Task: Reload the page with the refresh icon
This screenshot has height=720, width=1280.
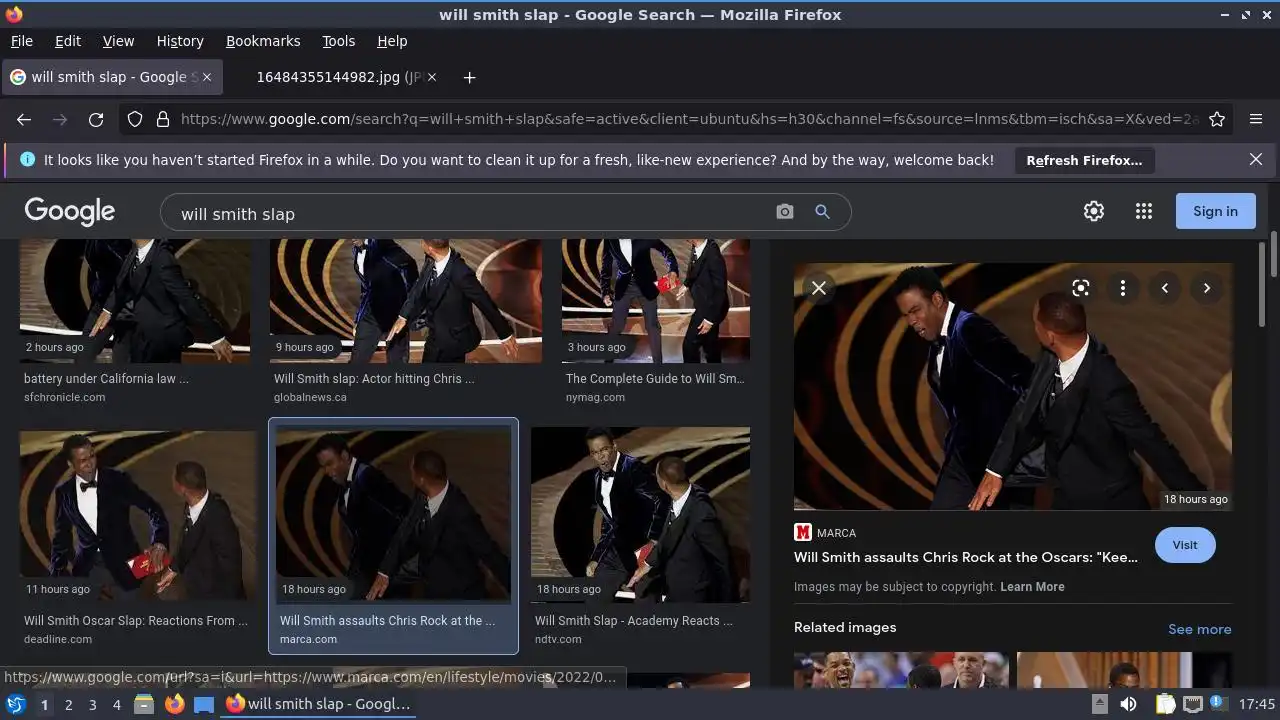Action: point(96,119)
